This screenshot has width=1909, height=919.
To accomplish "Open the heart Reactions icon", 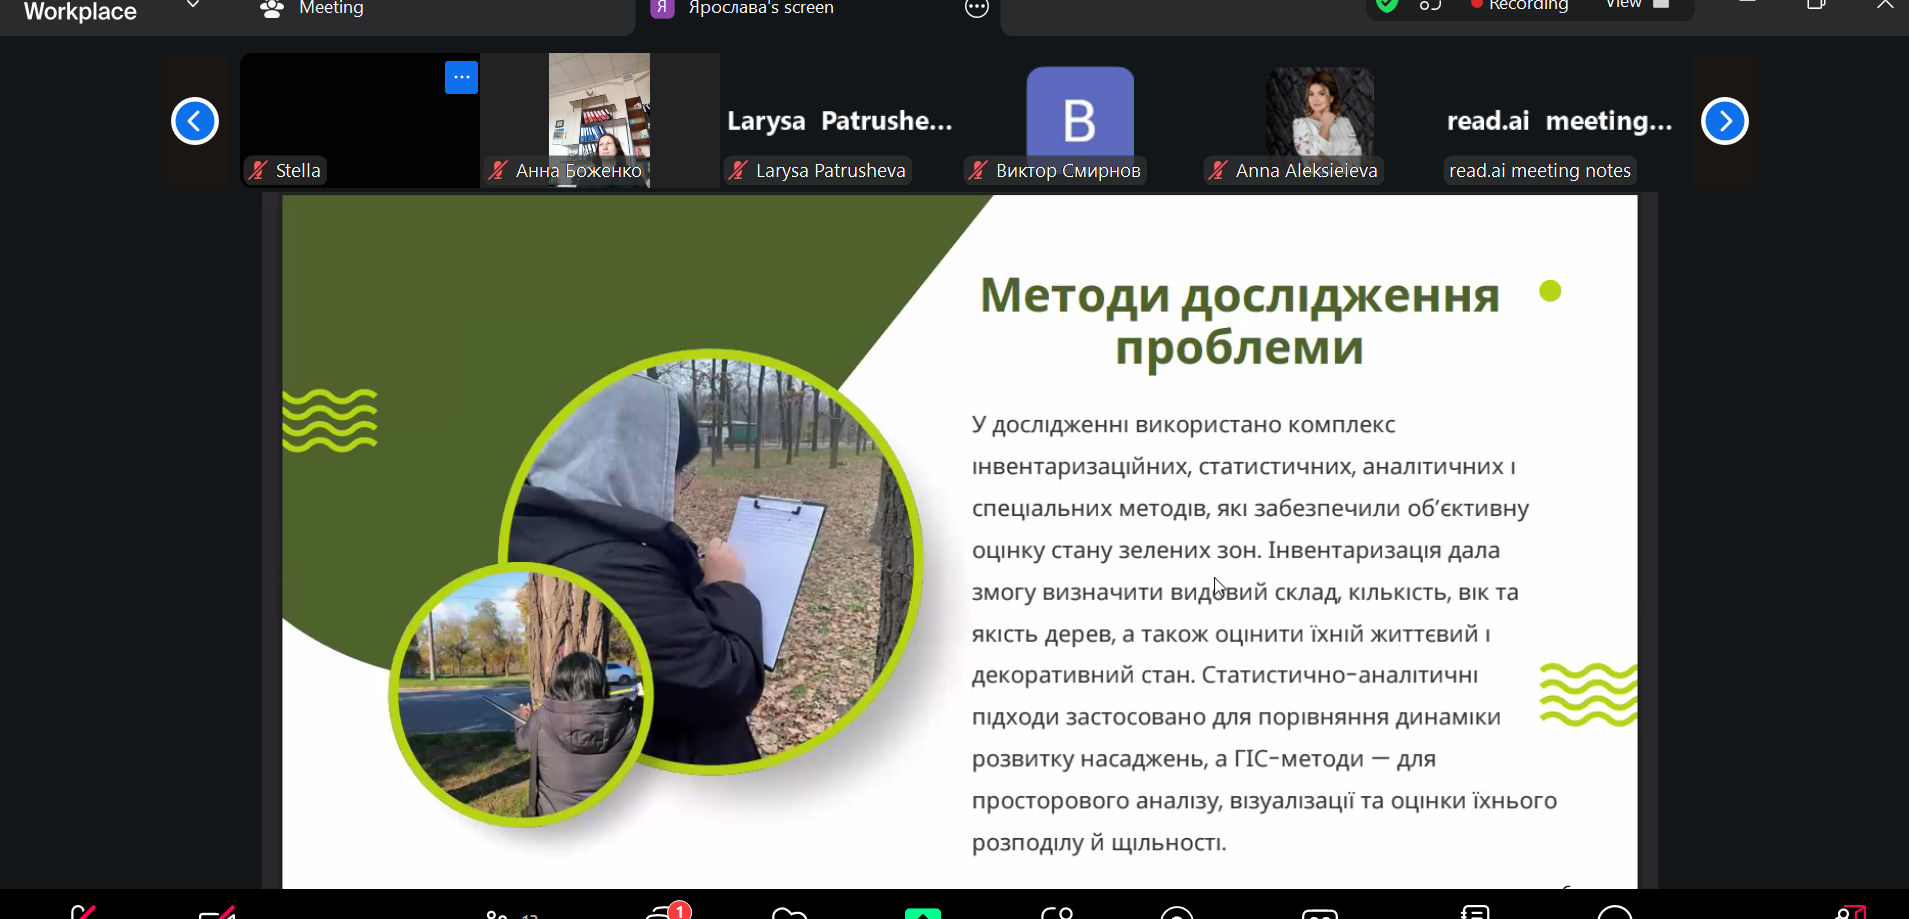I will pyautogui.click(x=789, y=913).
